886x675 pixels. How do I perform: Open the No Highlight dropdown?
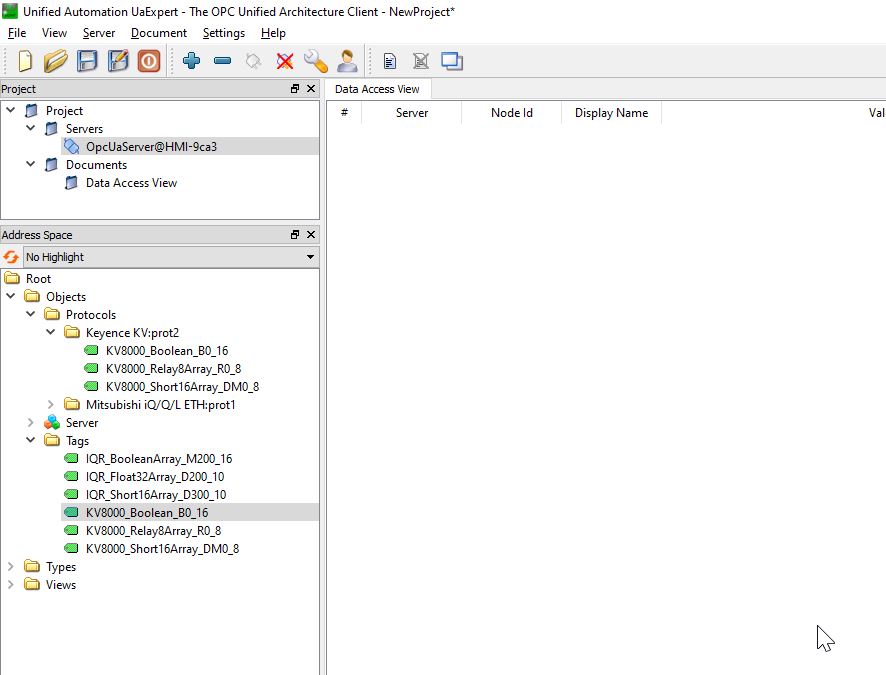pos(171,257)
